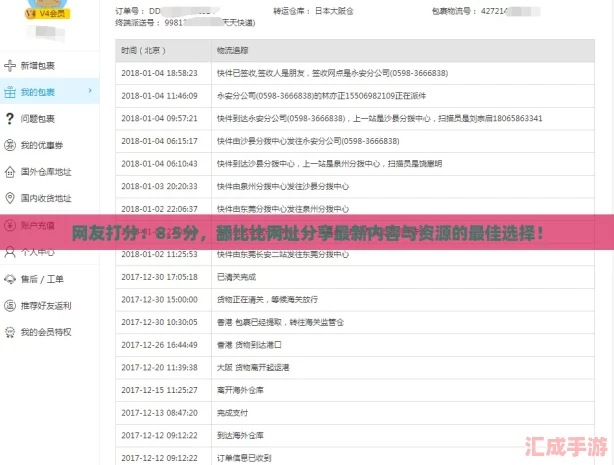The width and height of the screenshot is (614, 465).
Task: Click the V4会员 level badge
Action: click(x=47, y=14)
